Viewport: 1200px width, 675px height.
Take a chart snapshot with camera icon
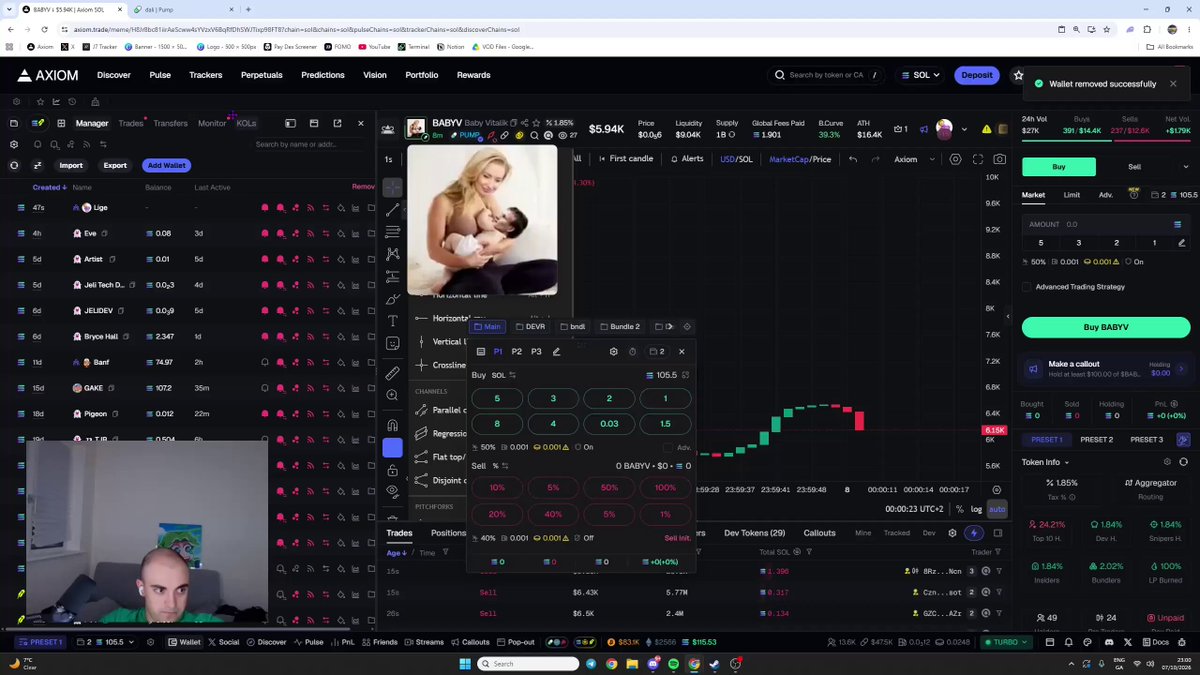tap(999, 159)
